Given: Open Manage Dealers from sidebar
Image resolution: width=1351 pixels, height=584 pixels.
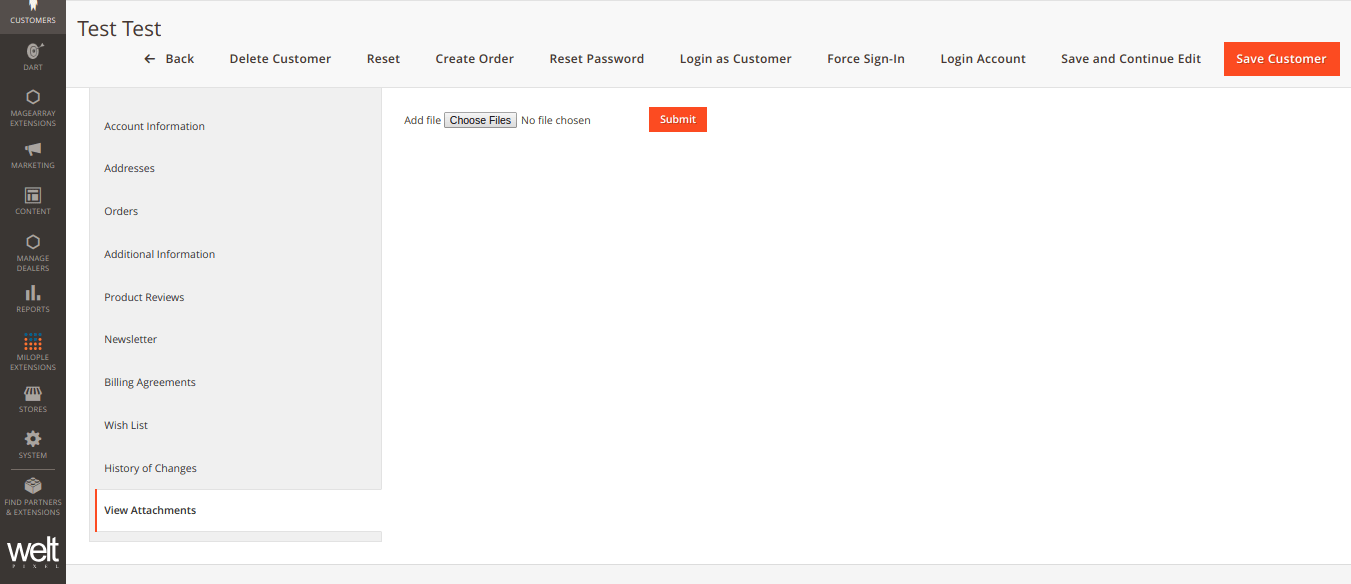Looking at the screenshot, I should pyautogui.click(x=32, y=252).
